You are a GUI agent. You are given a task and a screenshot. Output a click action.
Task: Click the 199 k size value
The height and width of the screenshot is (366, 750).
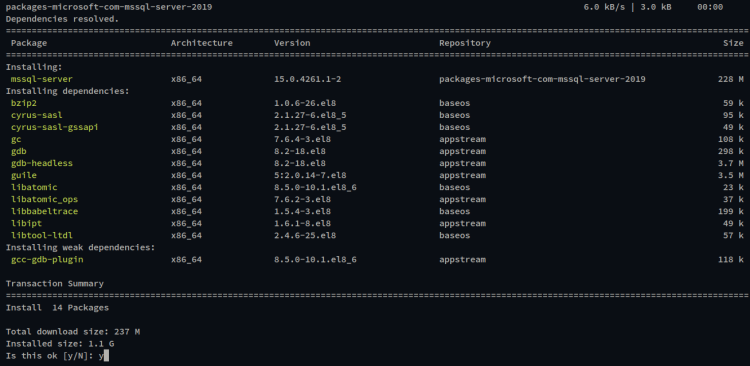731,211
